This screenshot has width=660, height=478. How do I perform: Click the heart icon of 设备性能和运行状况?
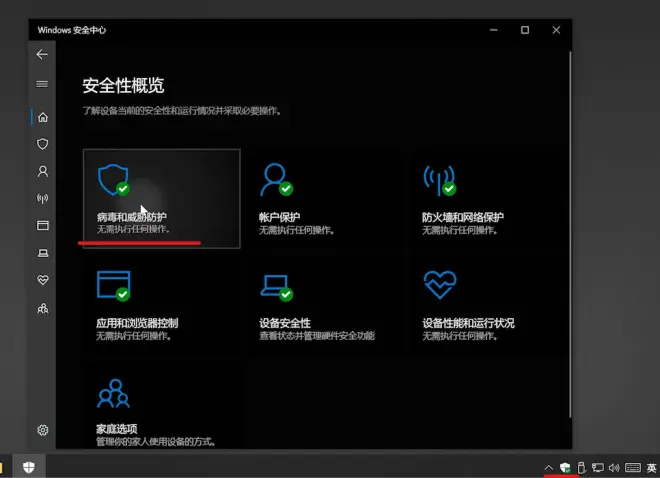[440, 285]
